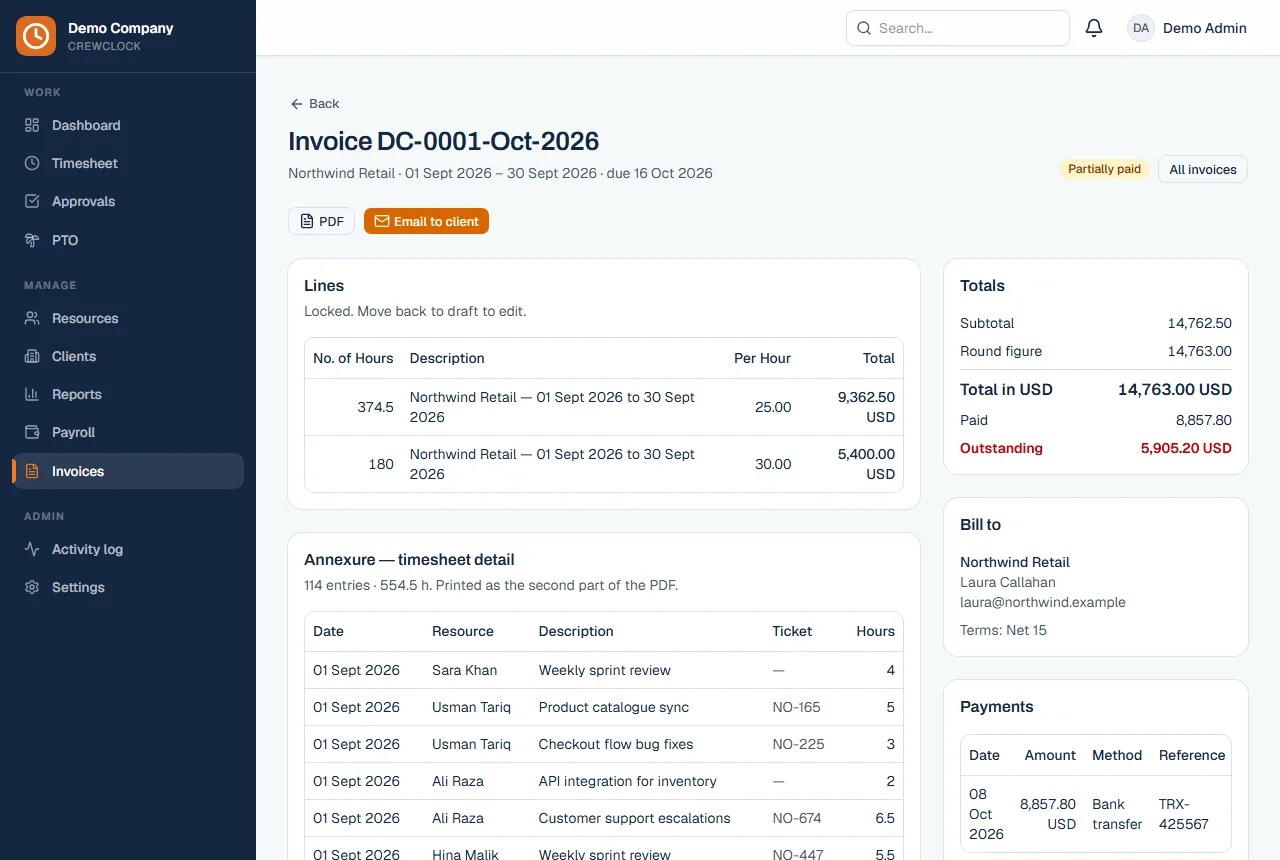Open PTO sidebar entry
The image size is (1280, 860).
coord(128,240)
